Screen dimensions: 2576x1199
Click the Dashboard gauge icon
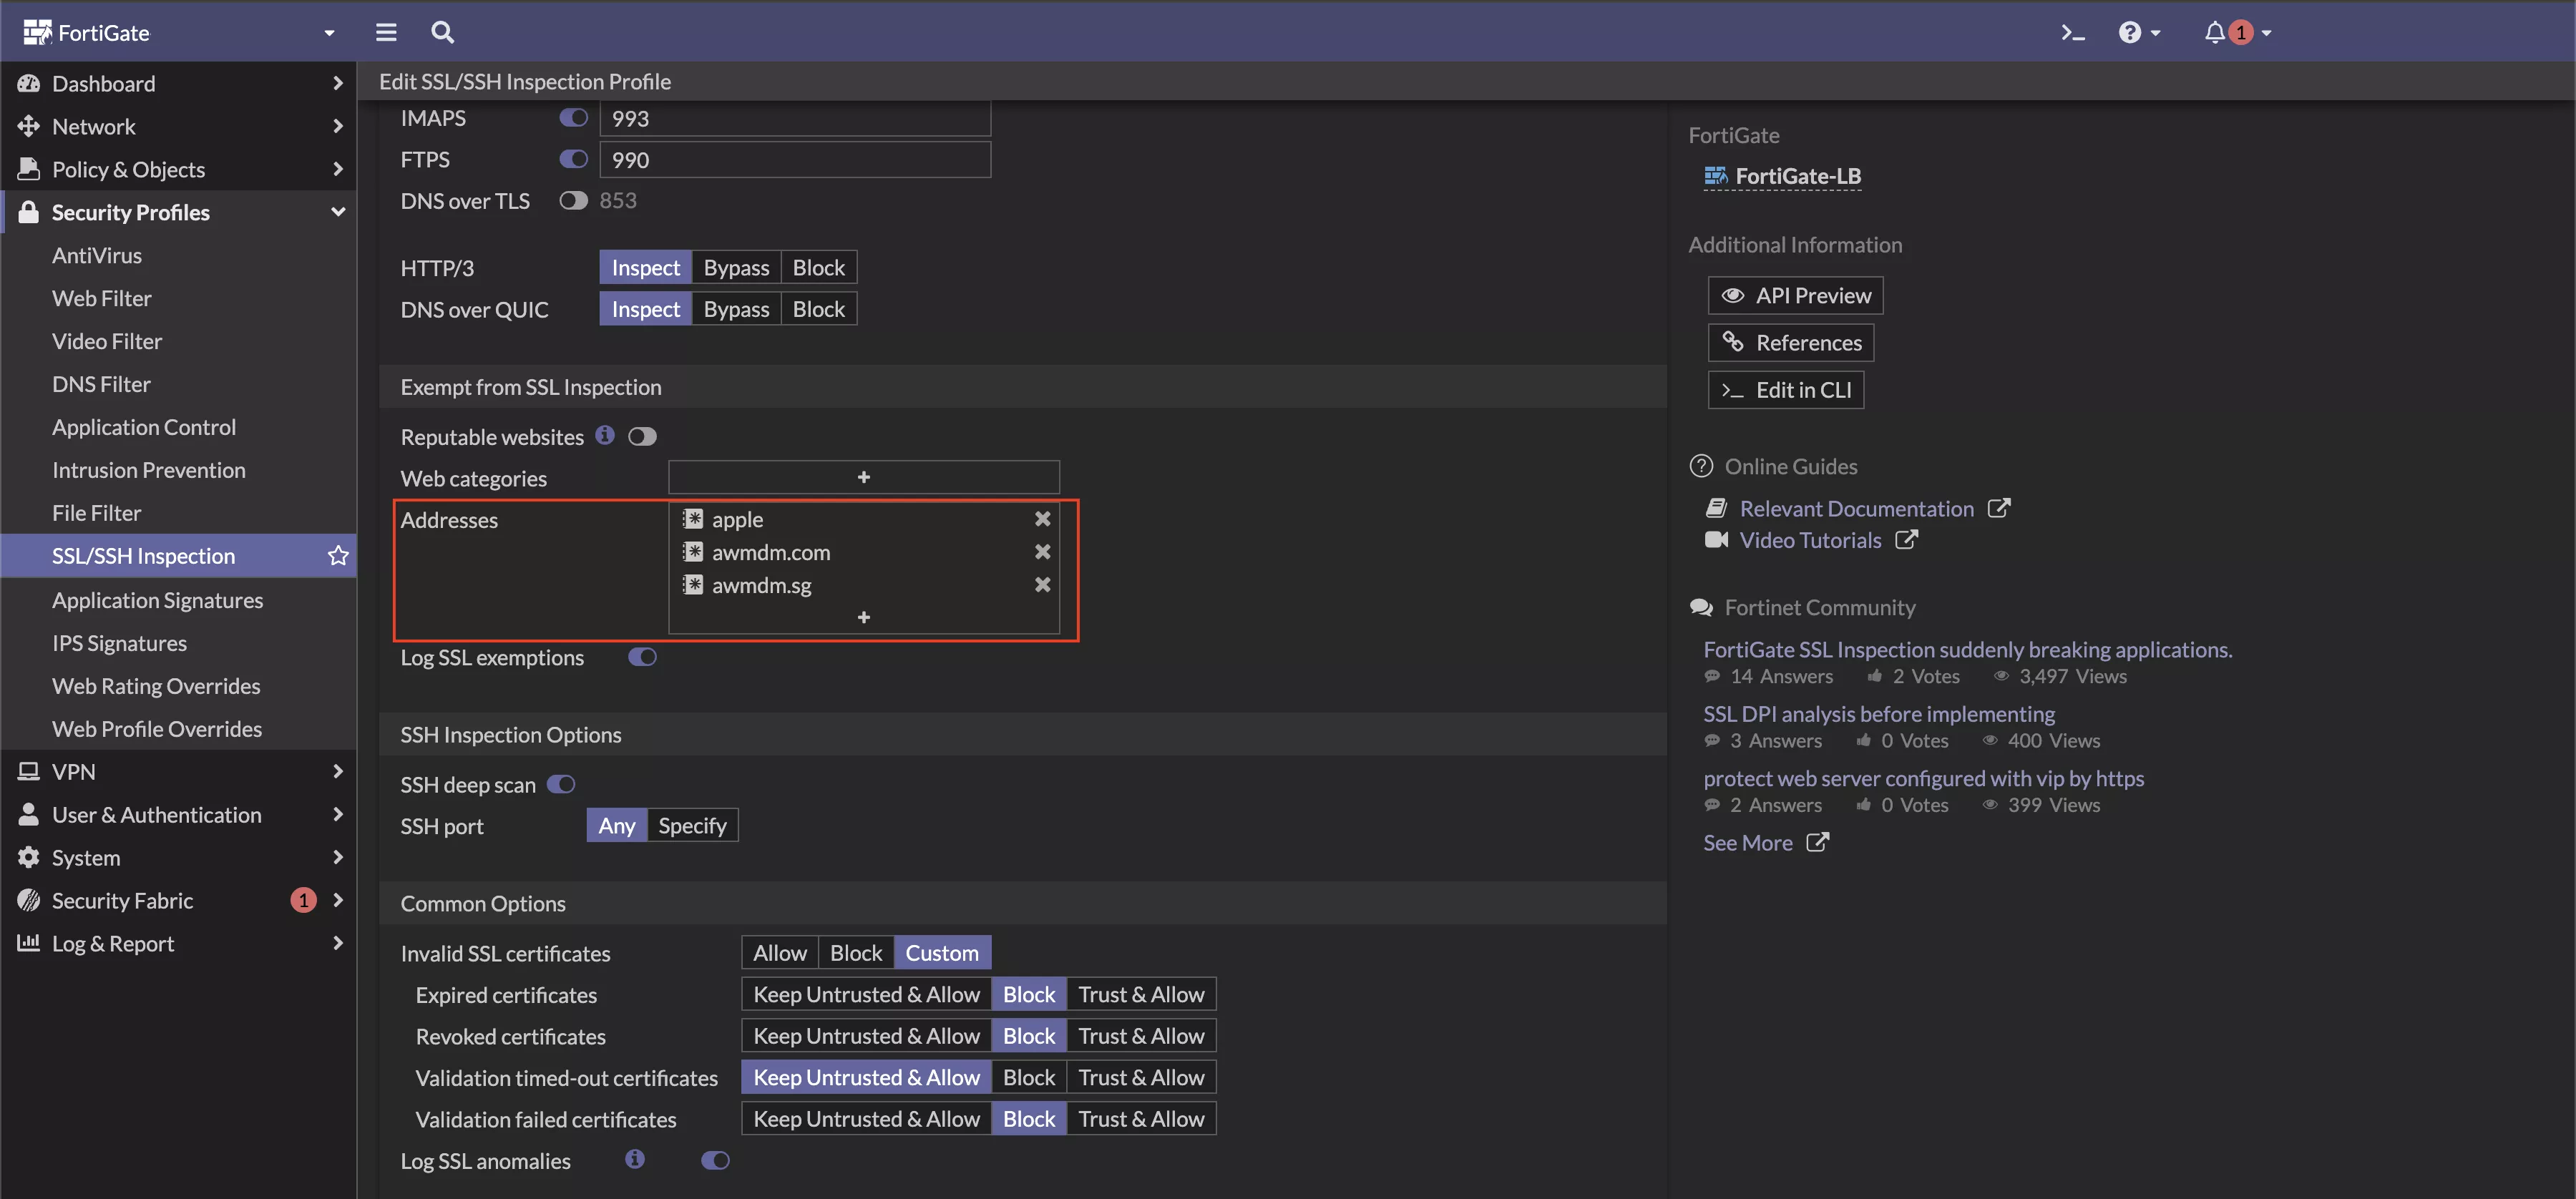pyautogui.click(x=29, y=83)
